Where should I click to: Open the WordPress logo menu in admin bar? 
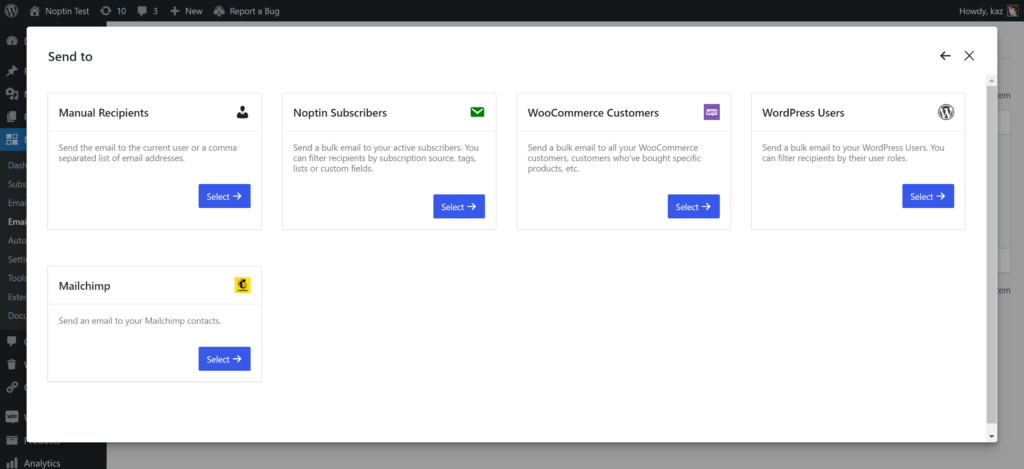click(x=12, y=10)
